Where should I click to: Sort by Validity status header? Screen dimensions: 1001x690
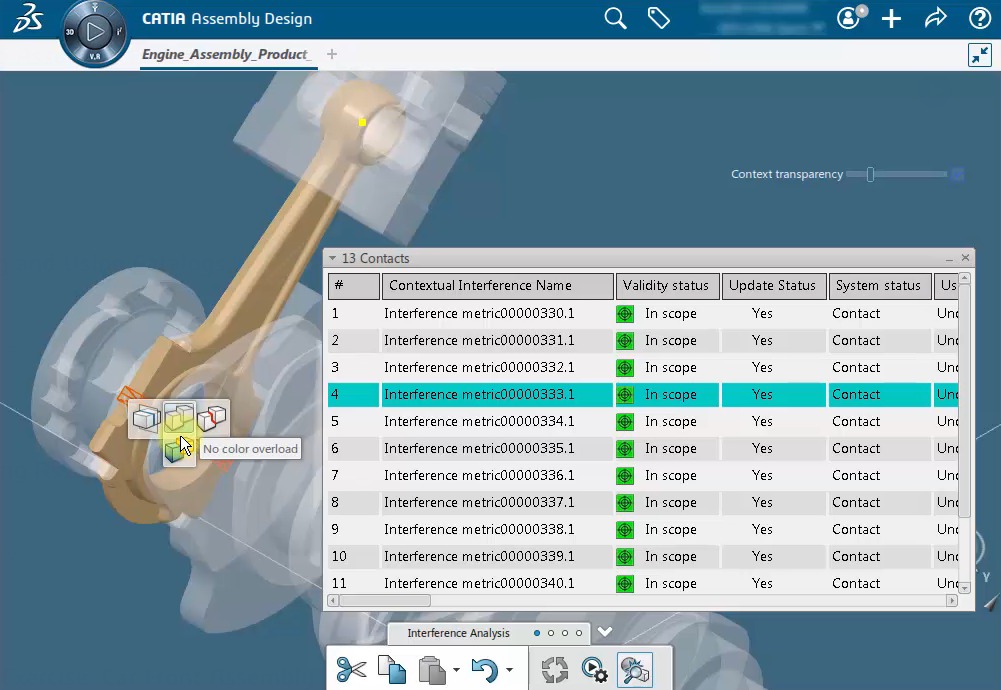coord(668,286)
